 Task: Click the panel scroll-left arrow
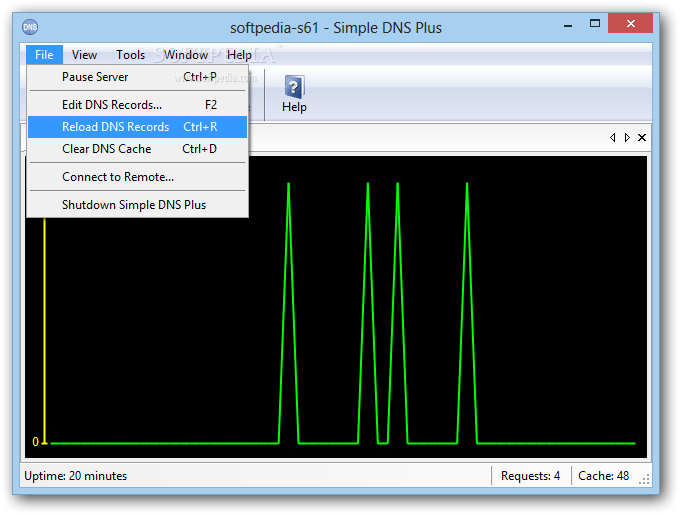(x=612, y=137)
